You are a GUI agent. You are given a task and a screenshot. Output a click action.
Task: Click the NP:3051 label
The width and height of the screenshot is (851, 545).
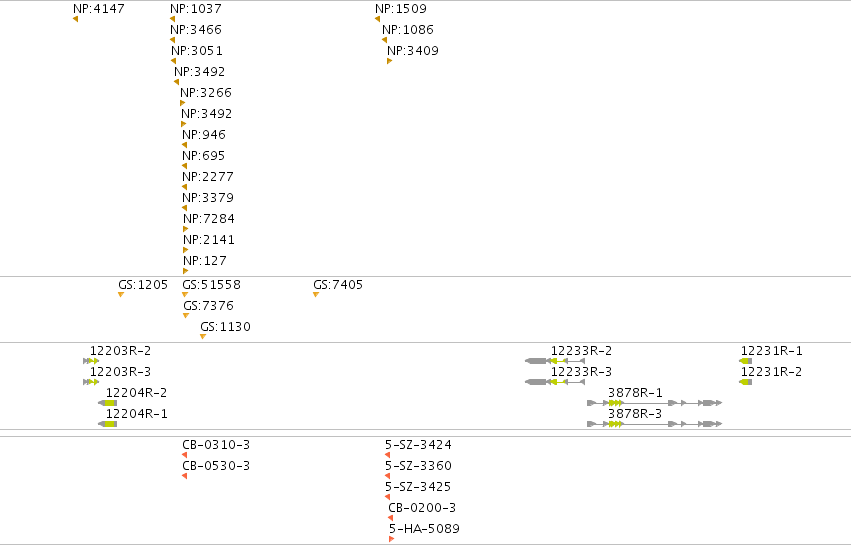pyautogui.click(x=197, y=51)
